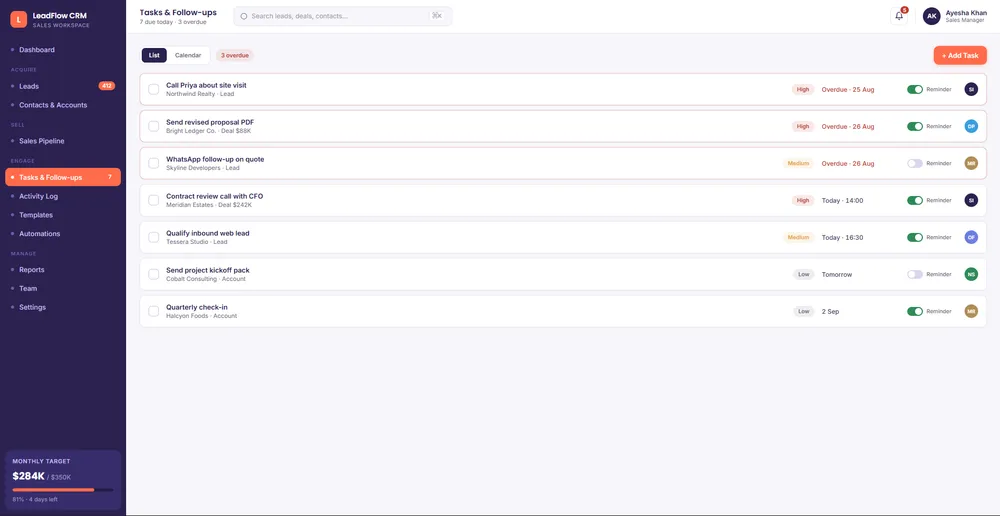Filter by the 3 overdue chip
The width and height of the screenshot is (1000, 516).
point(235,55)
